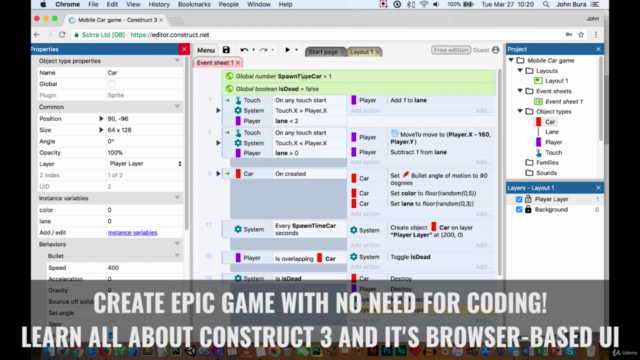Collapse the Instance variables section

177,198
